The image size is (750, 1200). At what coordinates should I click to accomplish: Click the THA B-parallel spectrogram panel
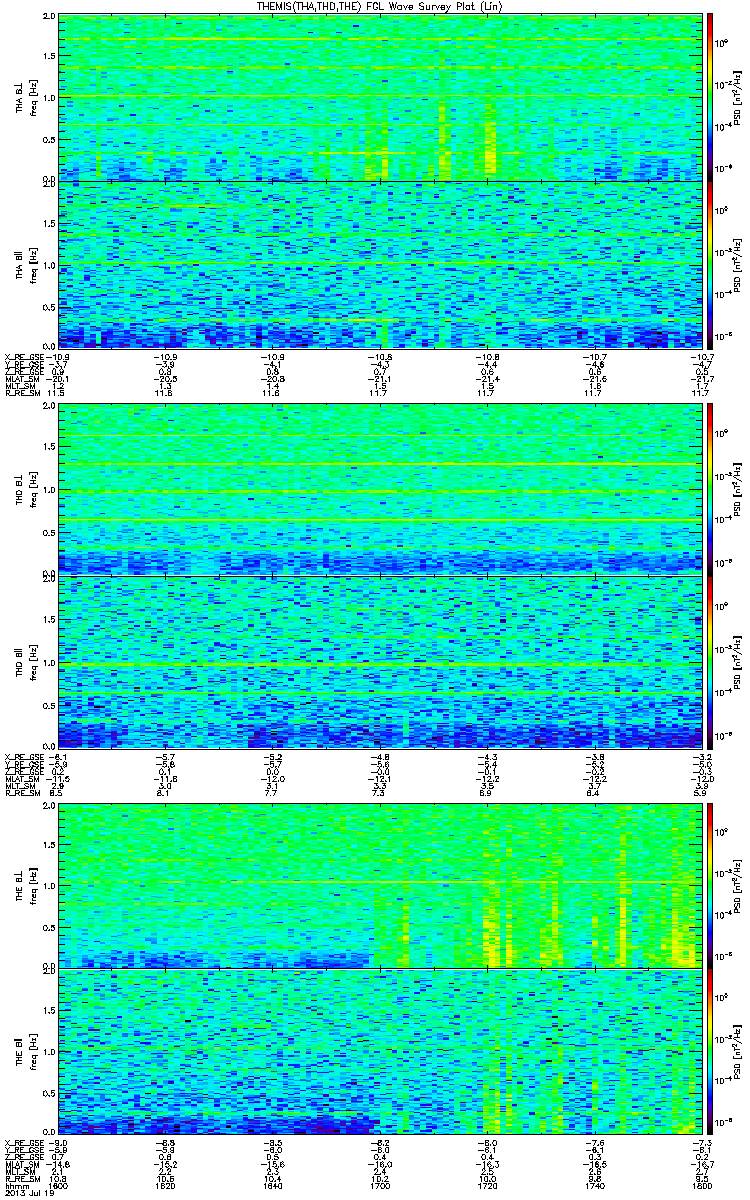(x=381, y=264)
